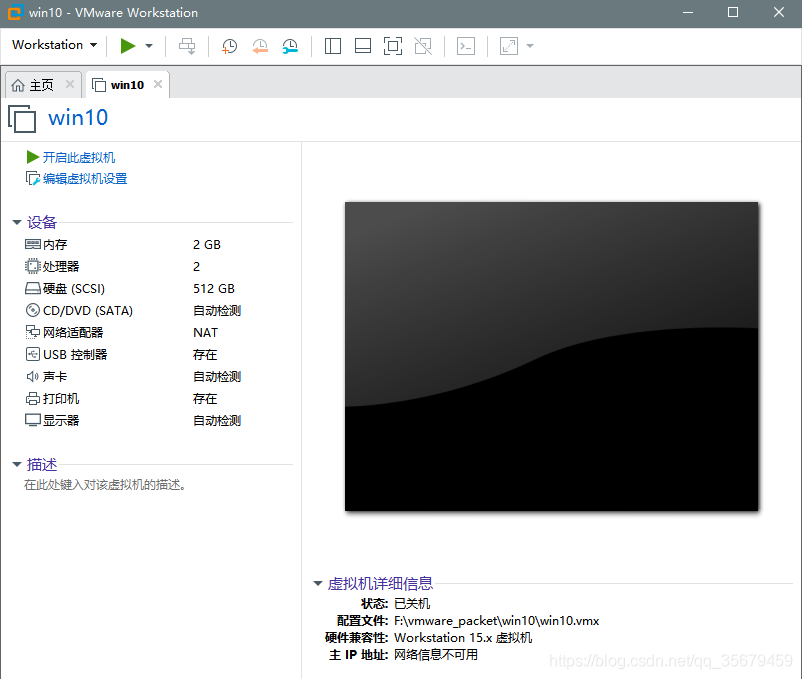Toggle the thumbnail bar view icon
Image resolution: width=802 pixels, height=679 pixels.
point(363,46)
